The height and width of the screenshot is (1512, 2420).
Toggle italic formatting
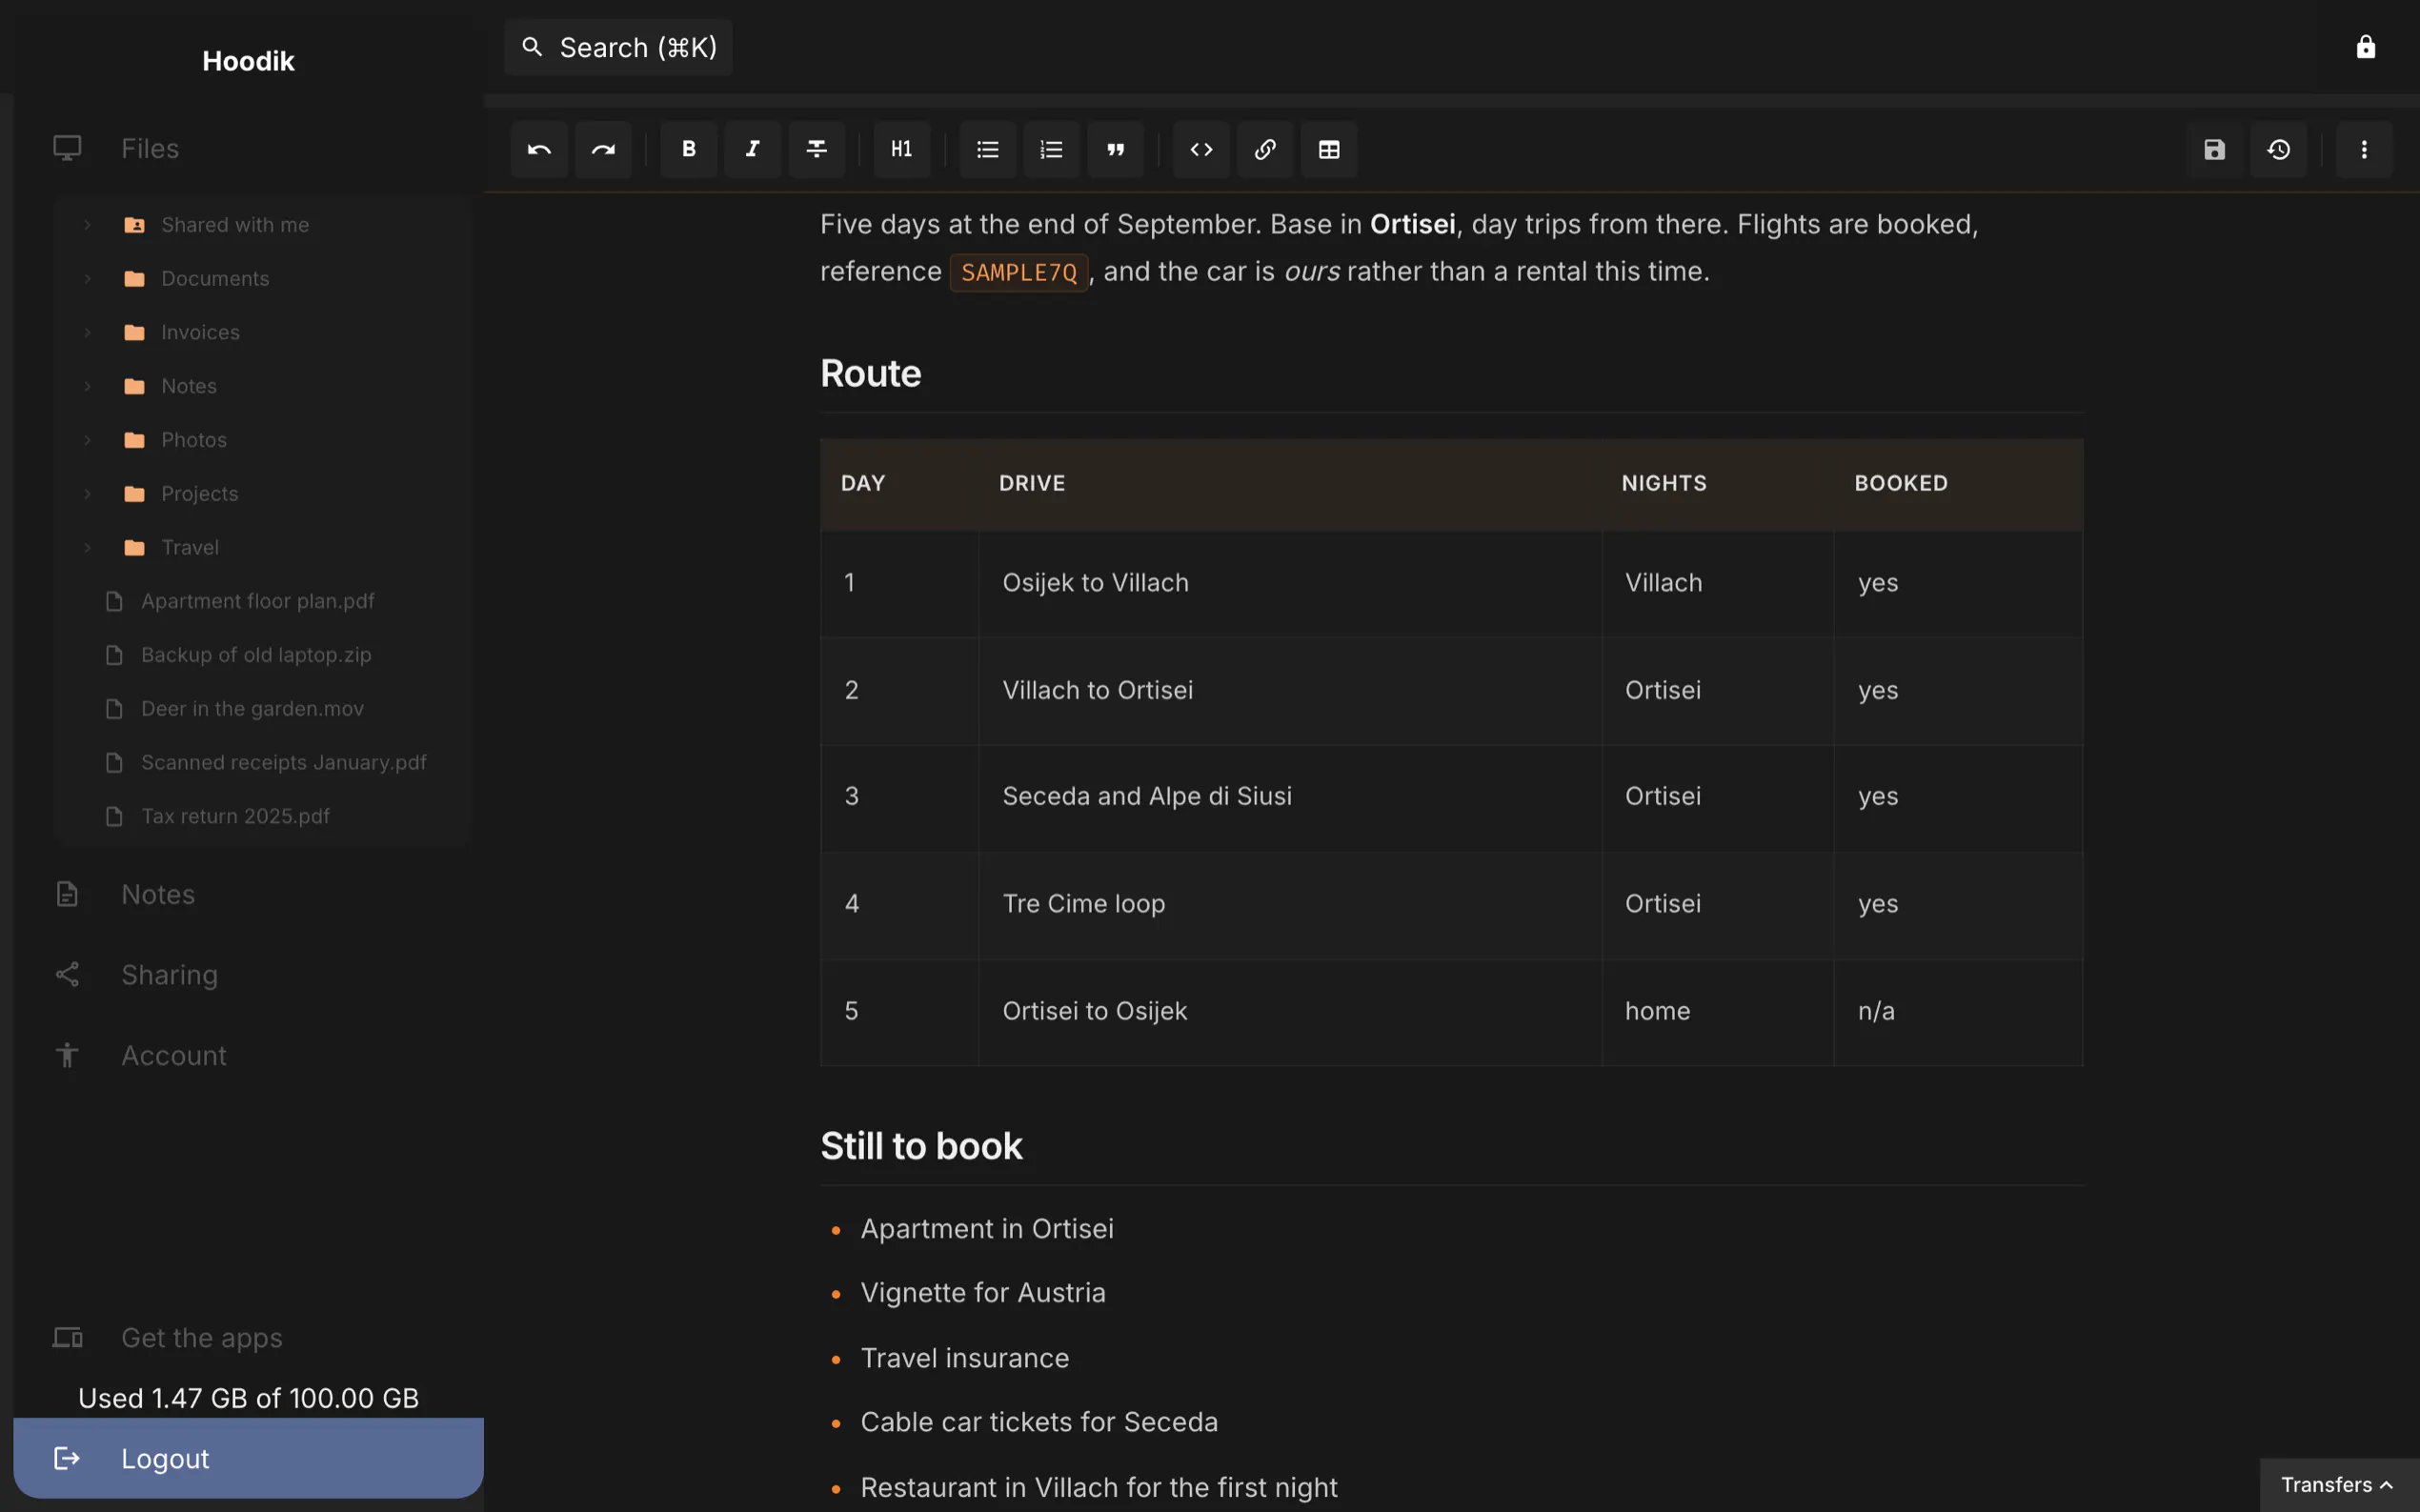pos(753,149)
